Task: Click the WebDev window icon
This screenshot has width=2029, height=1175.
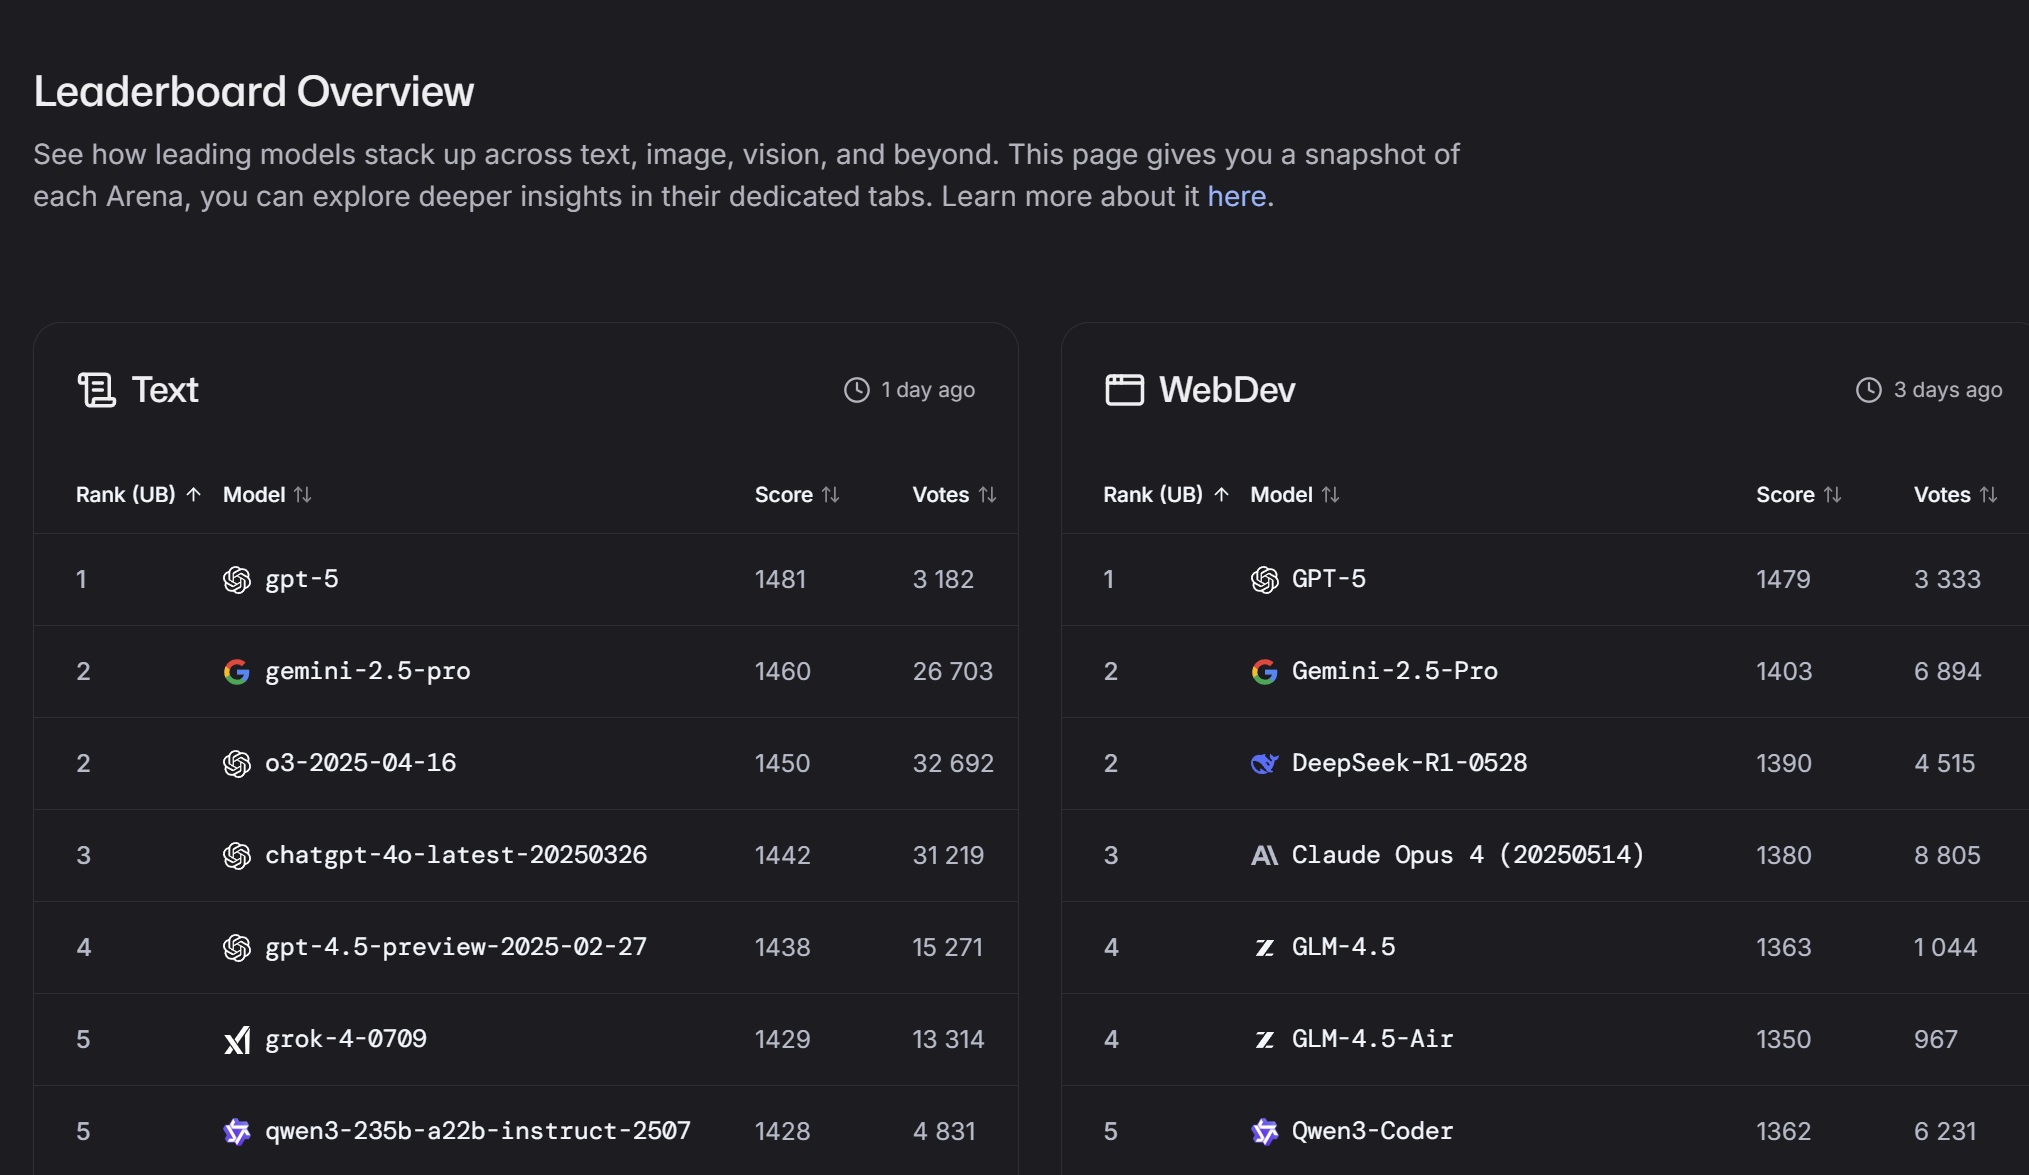Action: coord(1124,390)
